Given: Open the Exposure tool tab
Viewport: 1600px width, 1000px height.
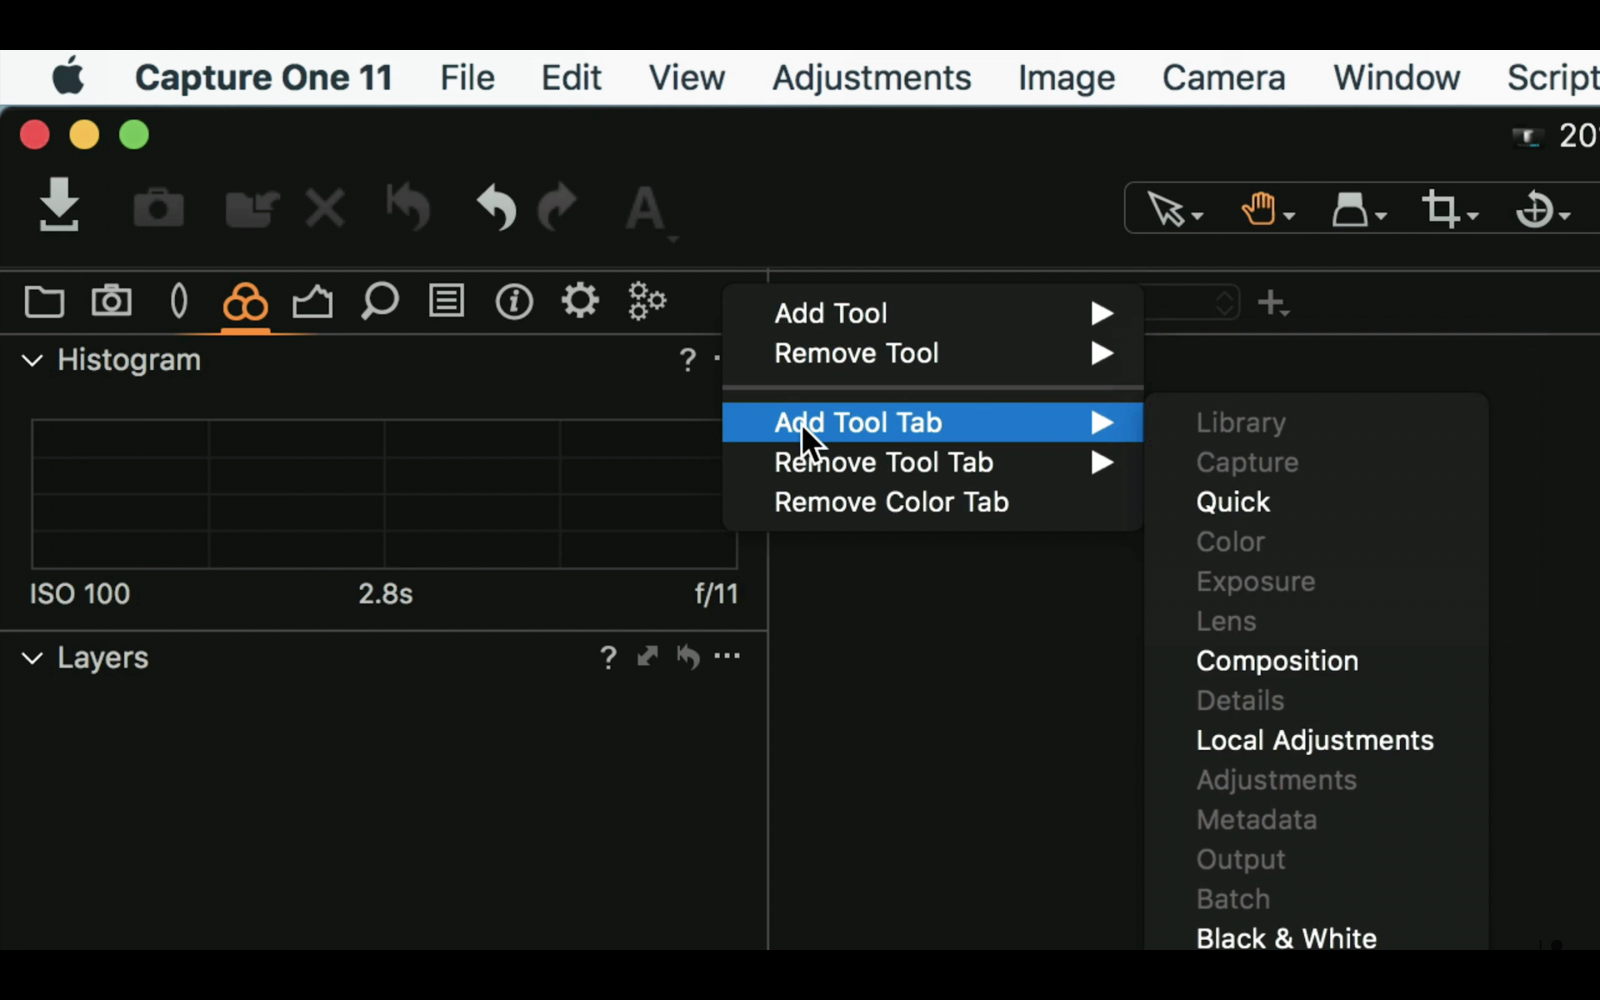Looking at the screenshot, I should click(313, 301).
